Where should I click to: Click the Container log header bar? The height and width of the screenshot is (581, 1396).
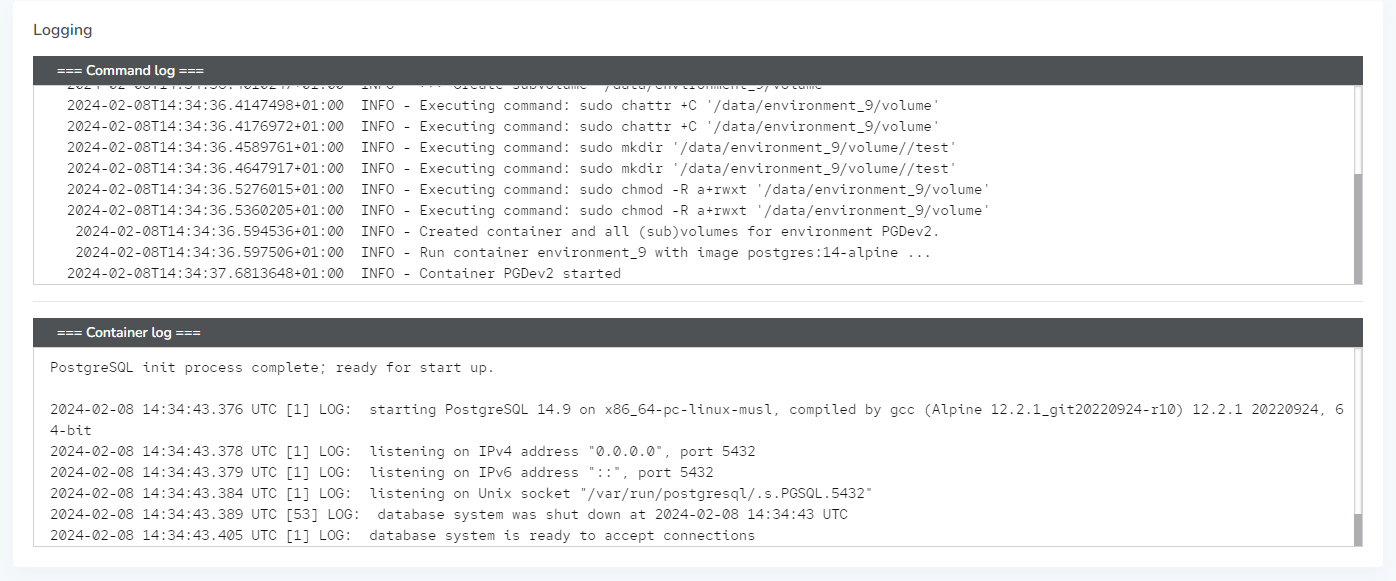(697, 333)
